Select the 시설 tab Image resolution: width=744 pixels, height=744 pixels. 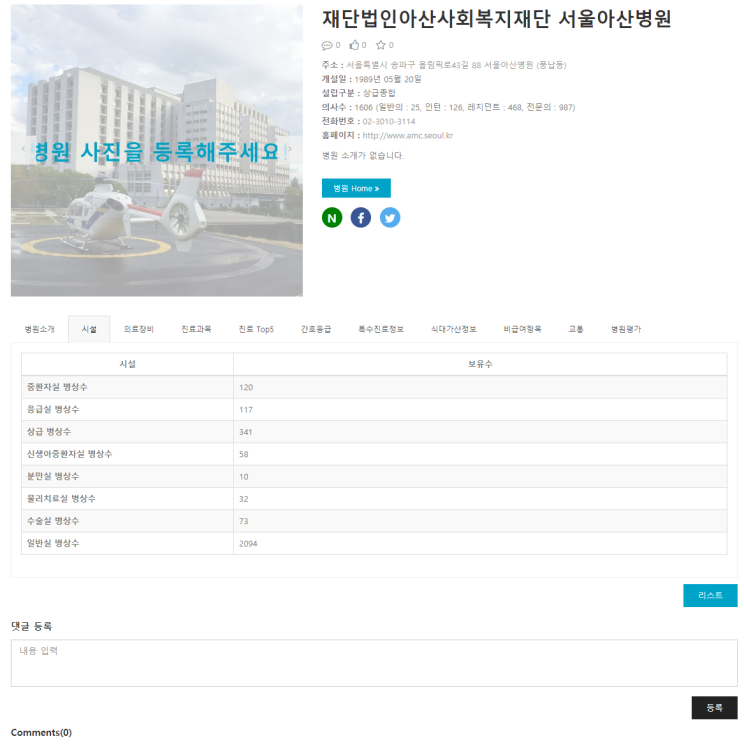[89, 329]
